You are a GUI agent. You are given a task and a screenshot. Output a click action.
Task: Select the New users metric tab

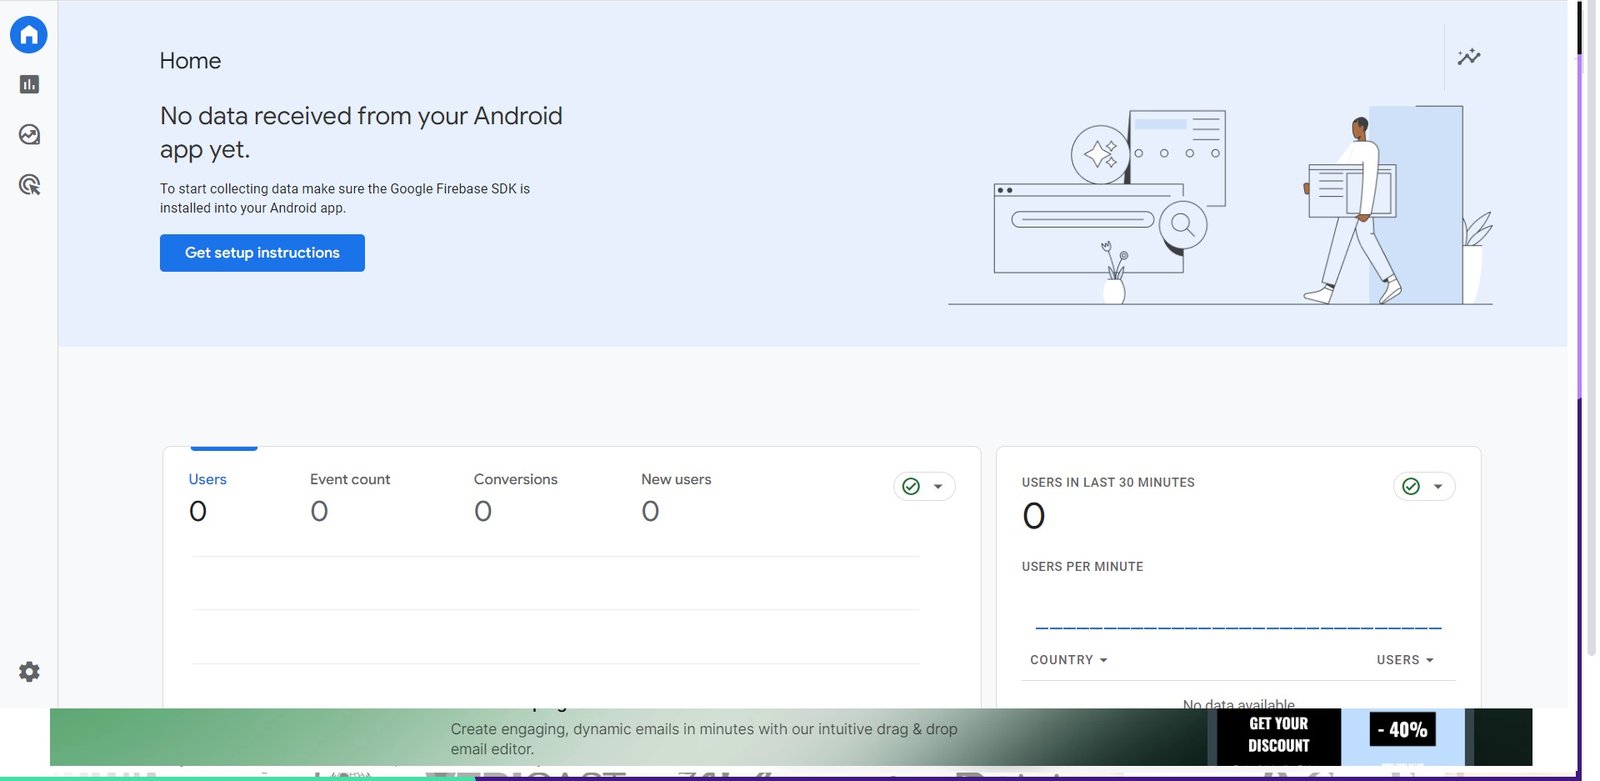[676, 497]
